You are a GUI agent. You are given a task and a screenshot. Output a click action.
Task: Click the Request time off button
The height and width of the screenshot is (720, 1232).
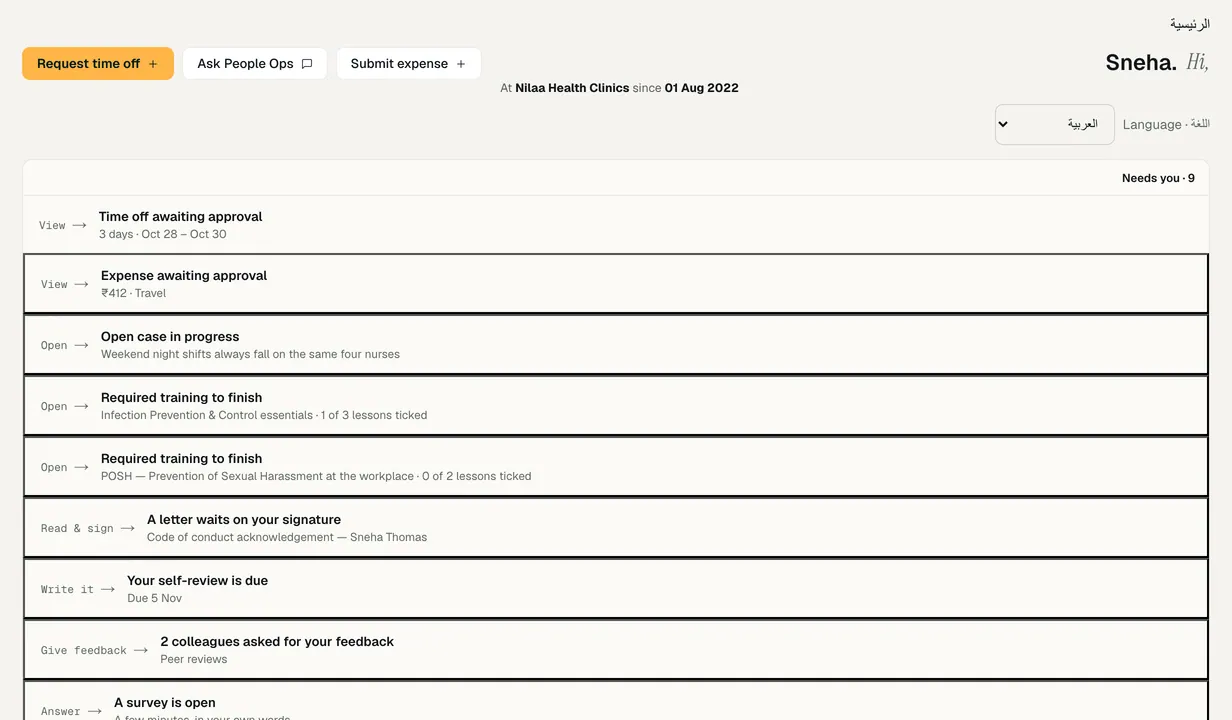pyautogui.click(x=98, y=63)
